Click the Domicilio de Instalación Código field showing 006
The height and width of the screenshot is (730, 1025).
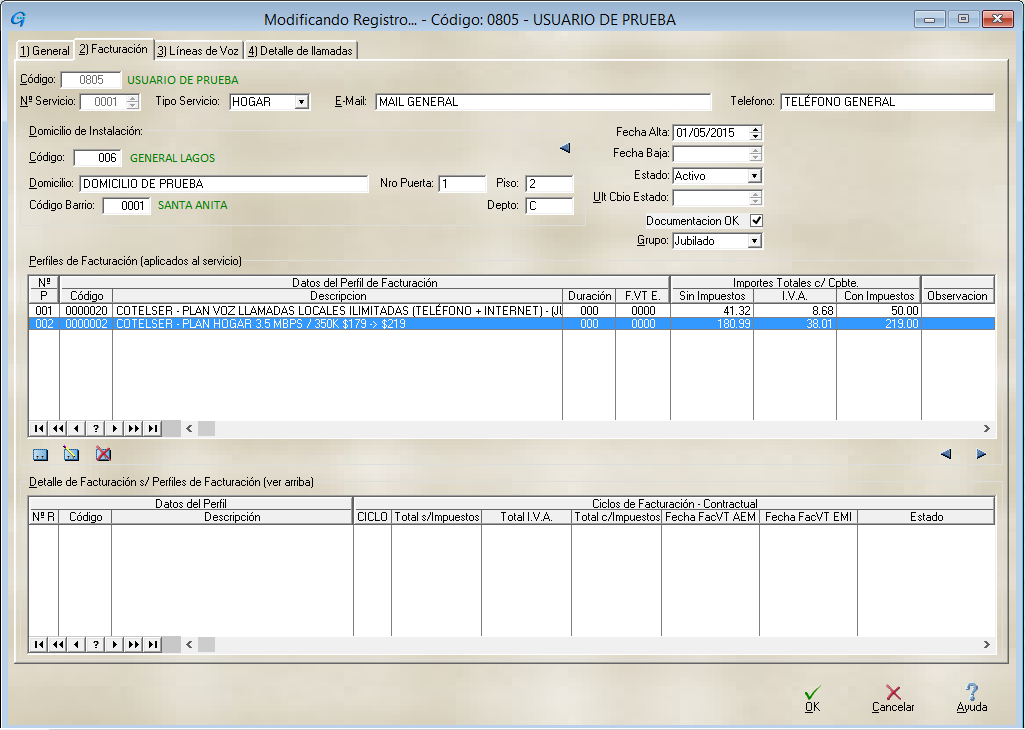coord(97,158)
